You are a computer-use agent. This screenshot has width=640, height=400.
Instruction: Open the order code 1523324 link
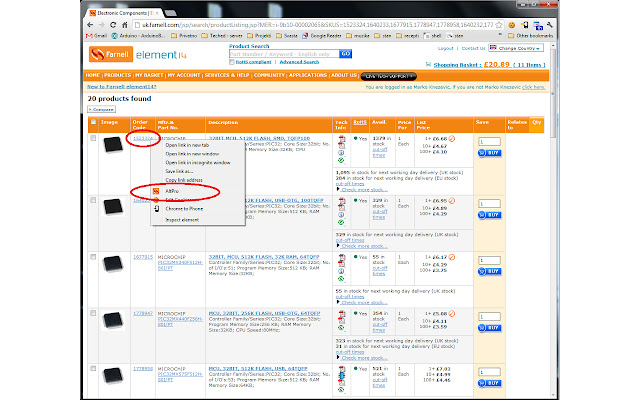click(x=143, y=138)
